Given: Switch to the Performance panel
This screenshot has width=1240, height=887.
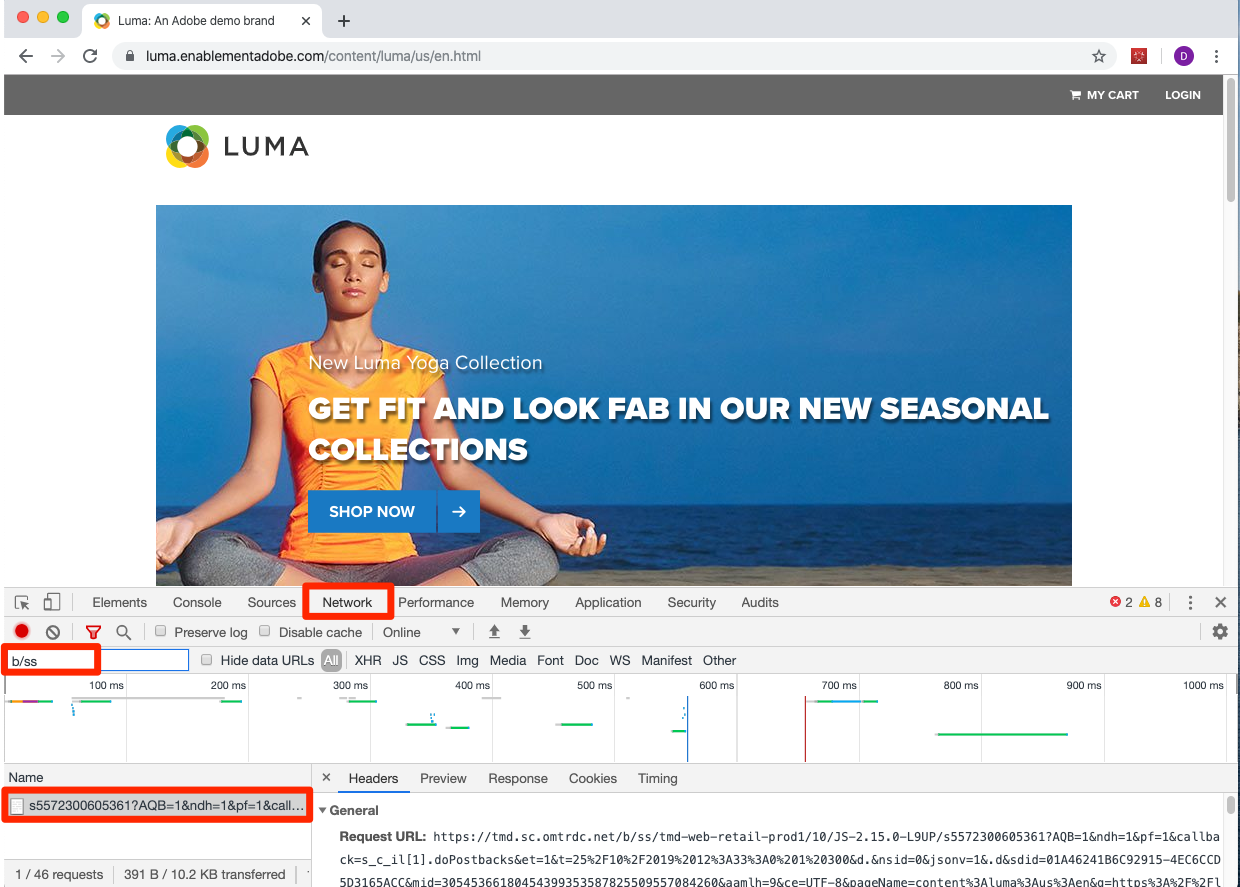Looking at the screenshot, I should [436, 602].
